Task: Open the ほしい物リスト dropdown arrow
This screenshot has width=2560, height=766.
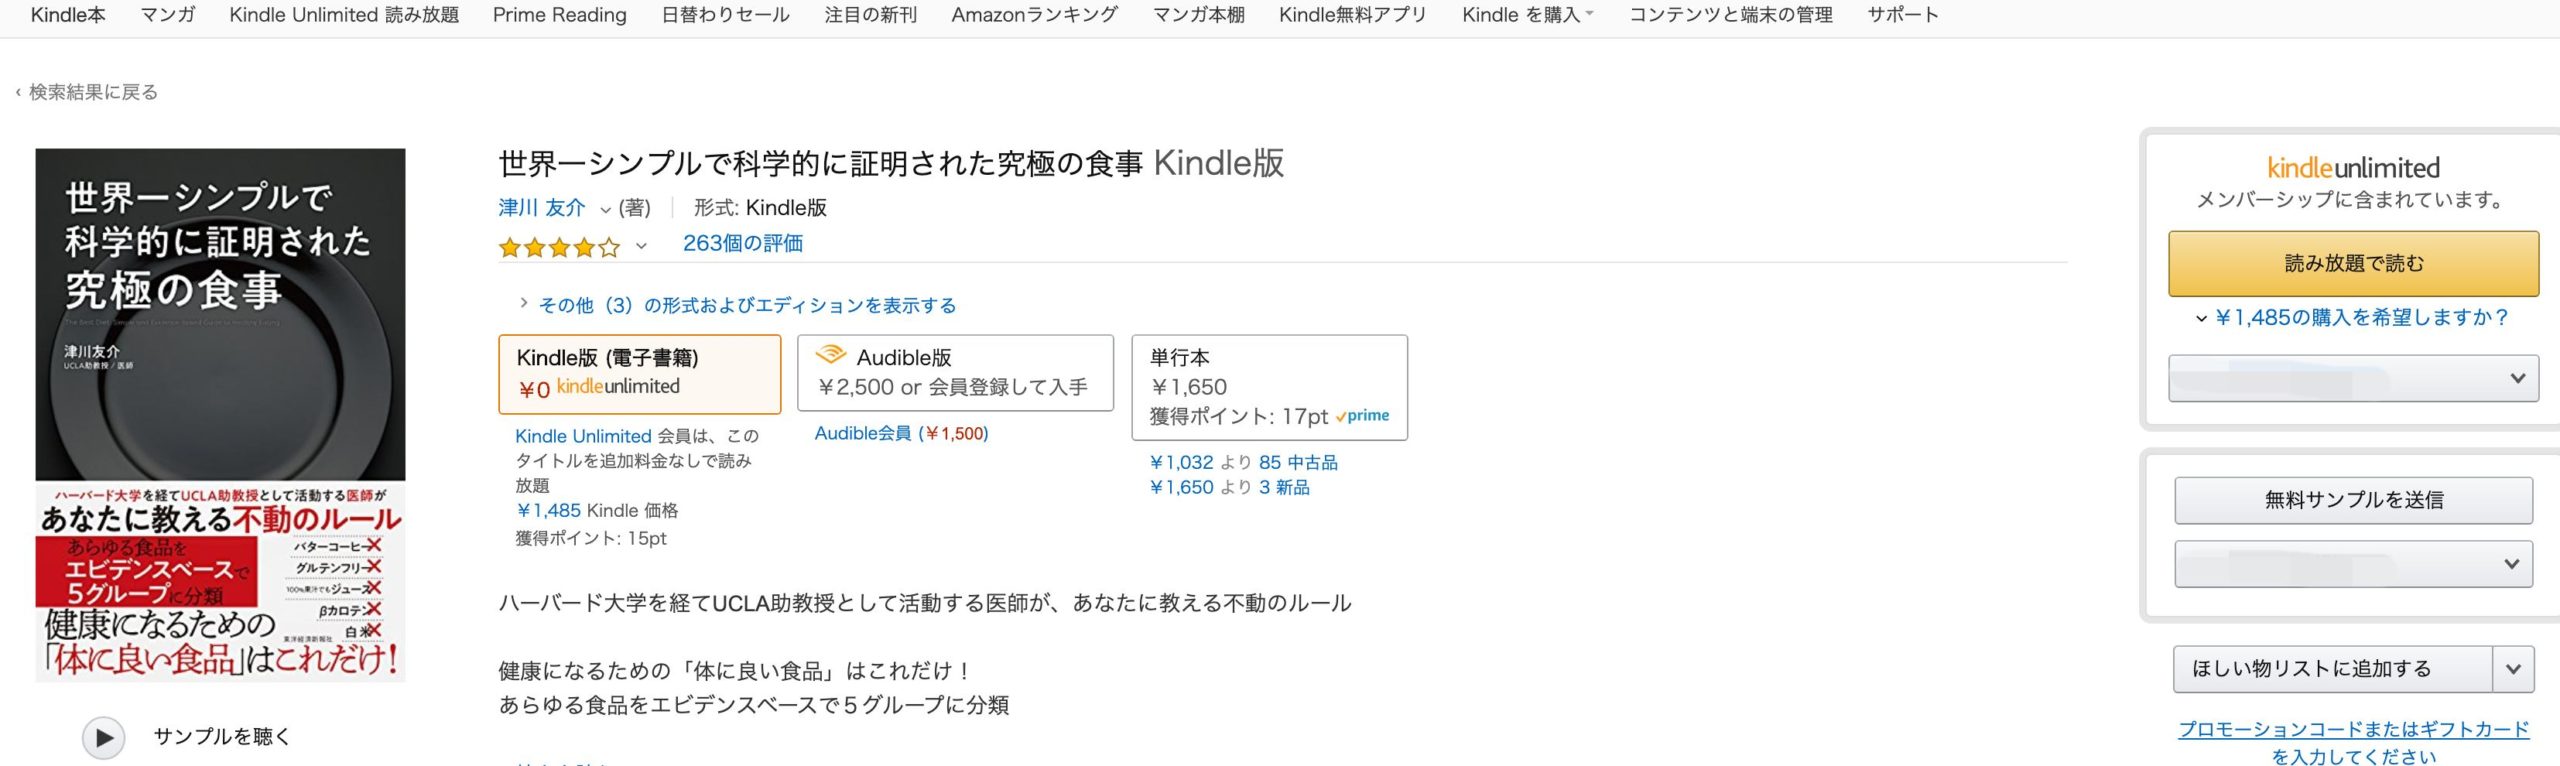Action: (2513, 669)
